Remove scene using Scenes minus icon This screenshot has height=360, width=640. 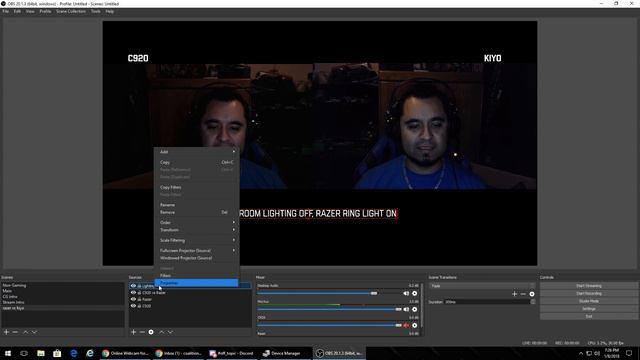tap(15, 332)
